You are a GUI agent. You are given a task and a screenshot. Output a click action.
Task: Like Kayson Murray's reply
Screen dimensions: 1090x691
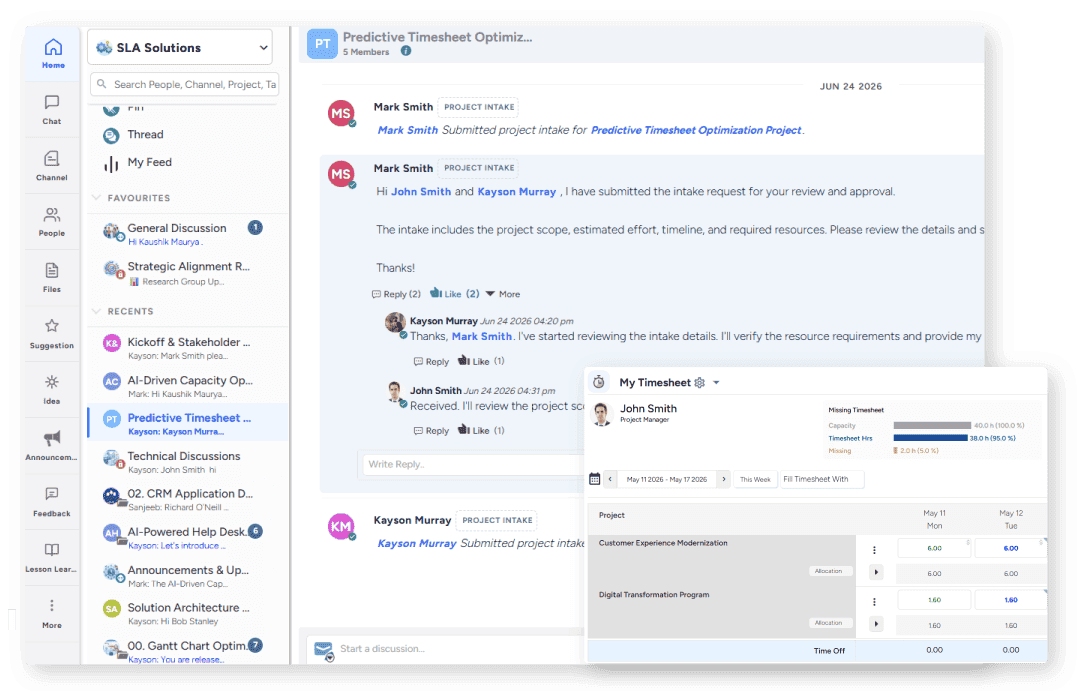(480, 361)
